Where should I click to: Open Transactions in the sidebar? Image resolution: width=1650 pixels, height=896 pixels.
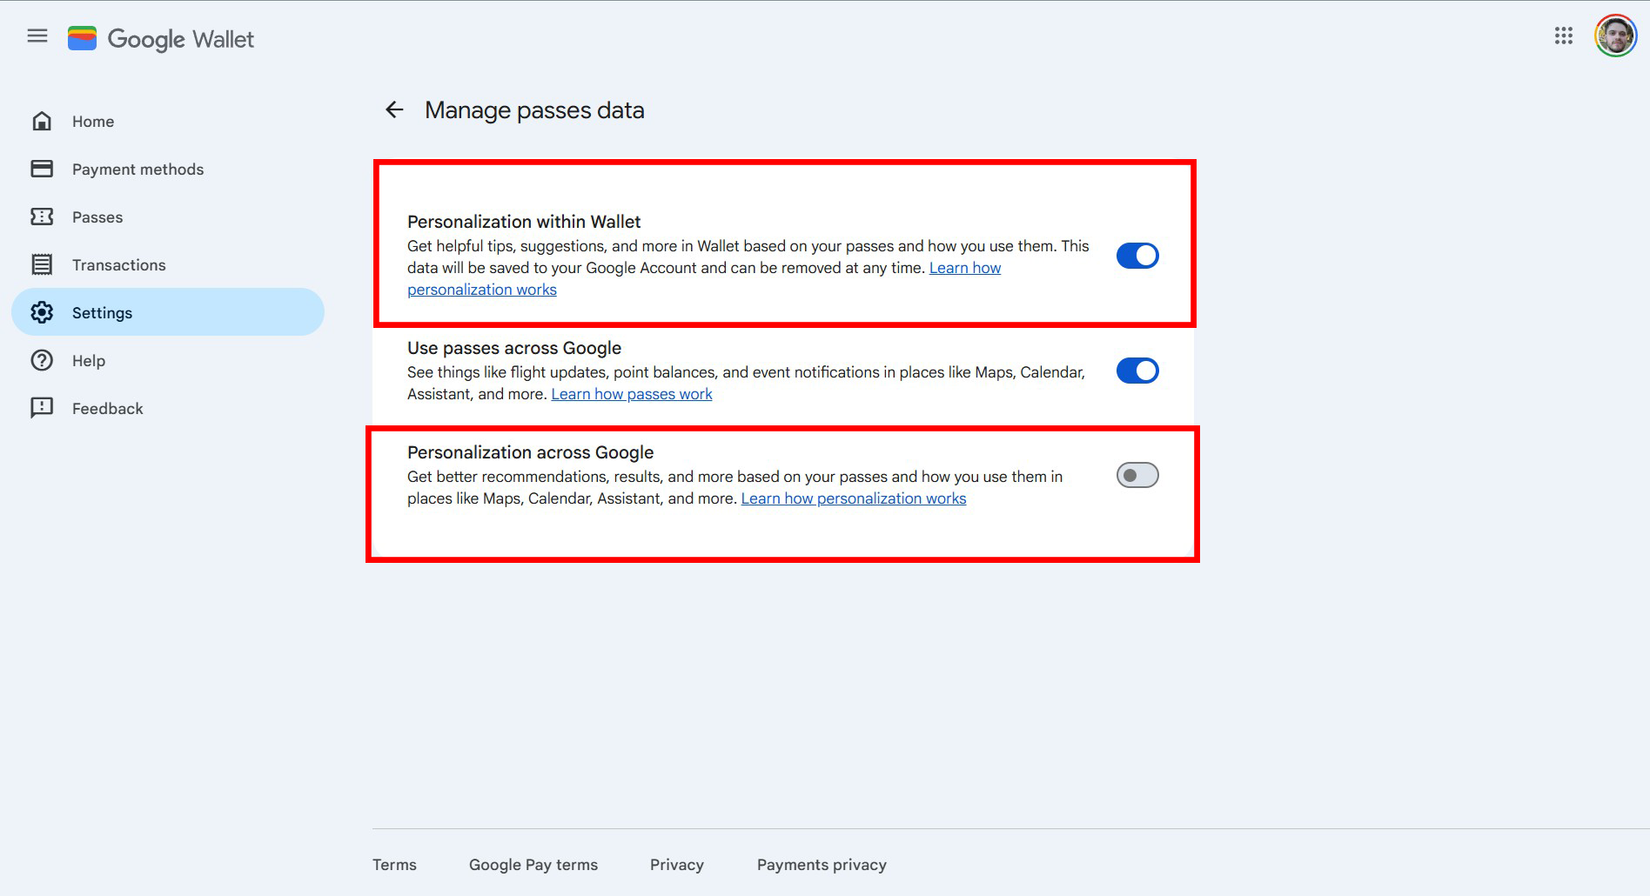click(x=168, y=265)
